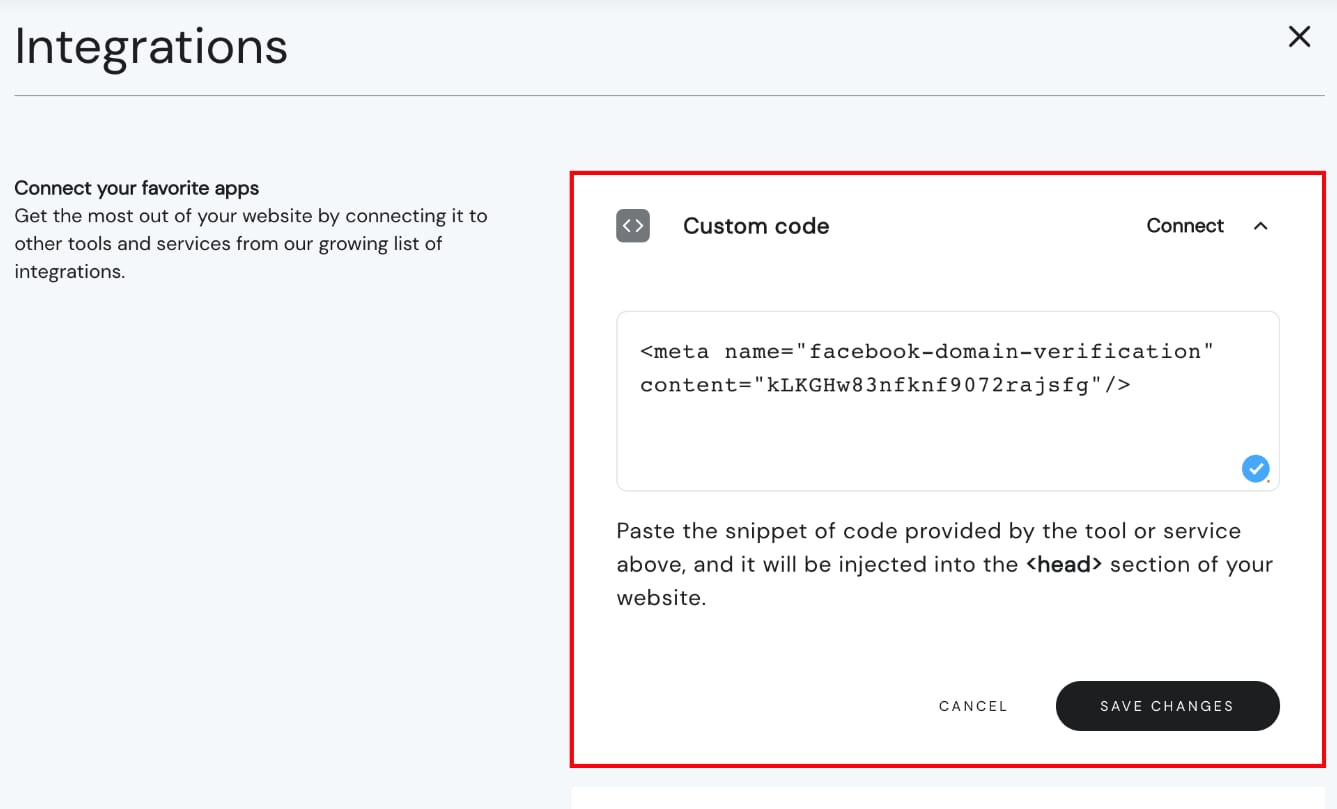Viewport: 1337px width, 809px height.
Task: Click the "Paste the snippet of code" helper text
Action: click(x=928, y=531)
